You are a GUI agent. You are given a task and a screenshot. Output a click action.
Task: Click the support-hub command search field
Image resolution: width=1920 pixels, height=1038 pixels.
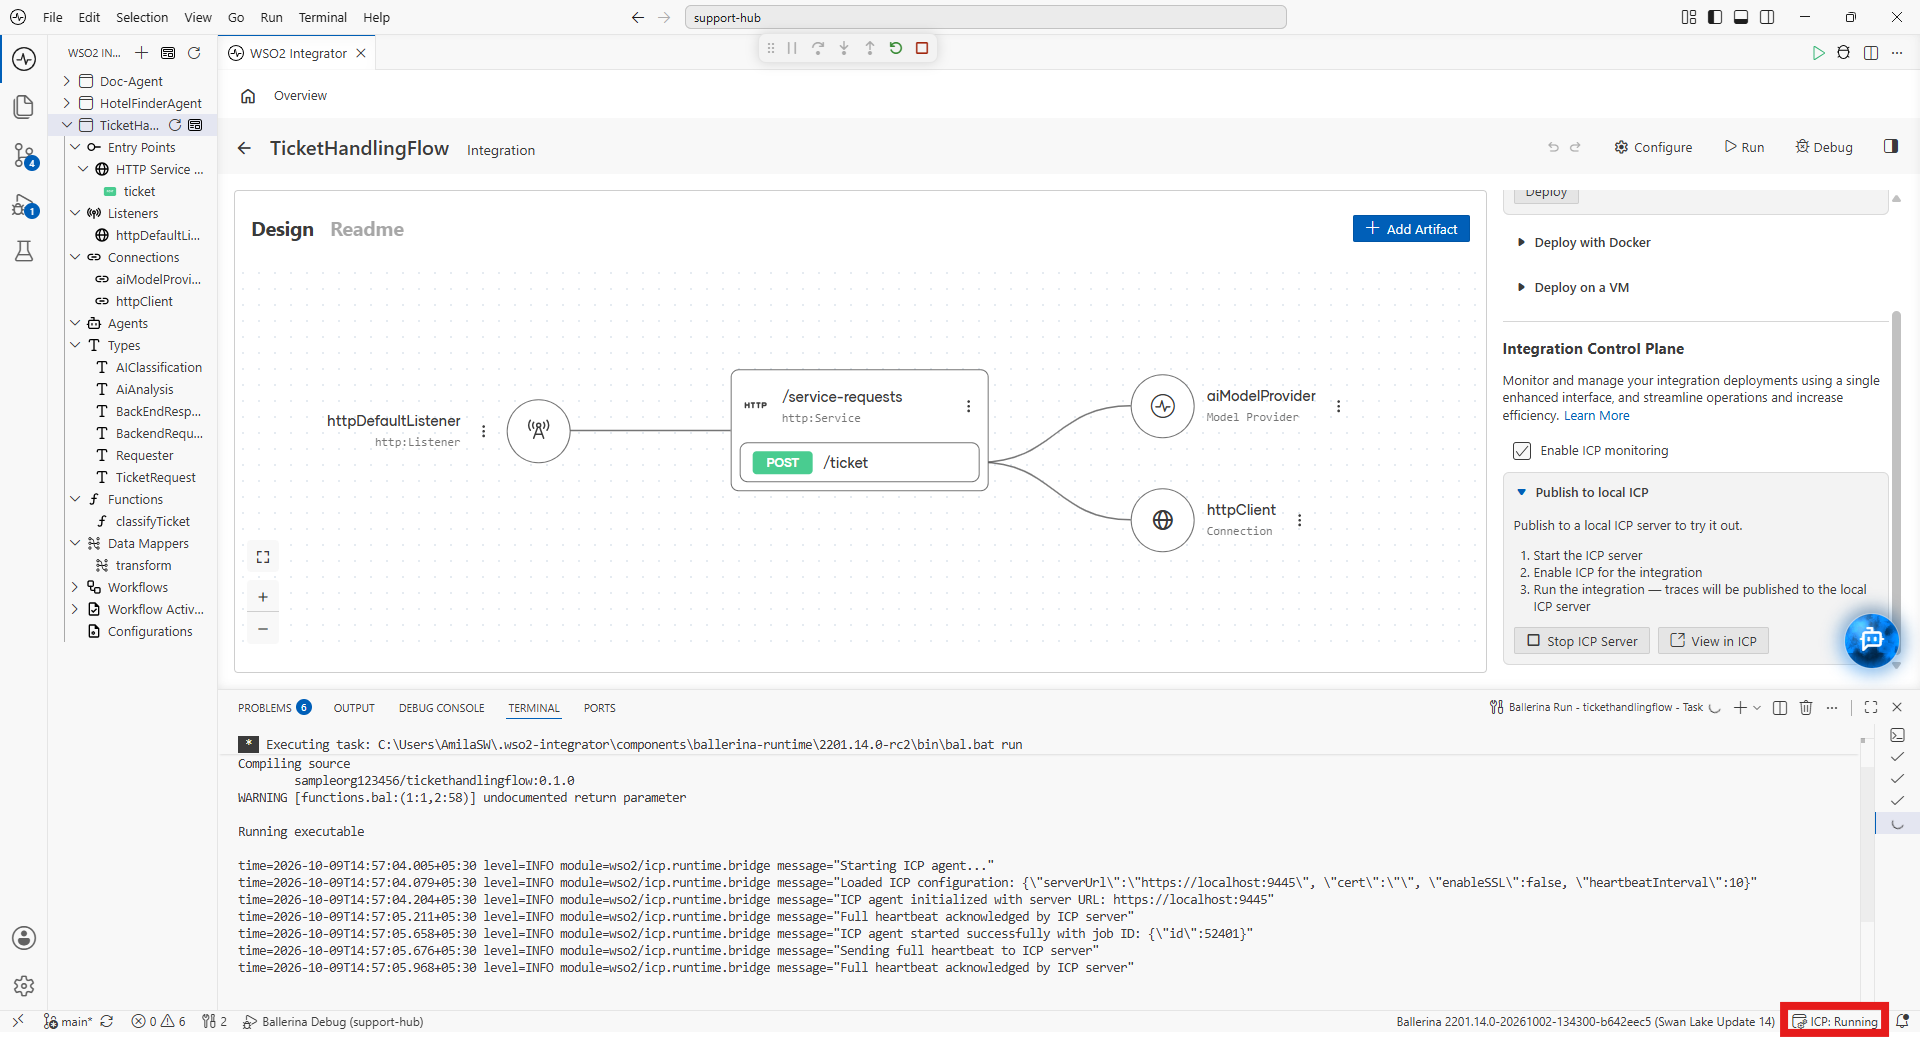[x=985, y=17]
